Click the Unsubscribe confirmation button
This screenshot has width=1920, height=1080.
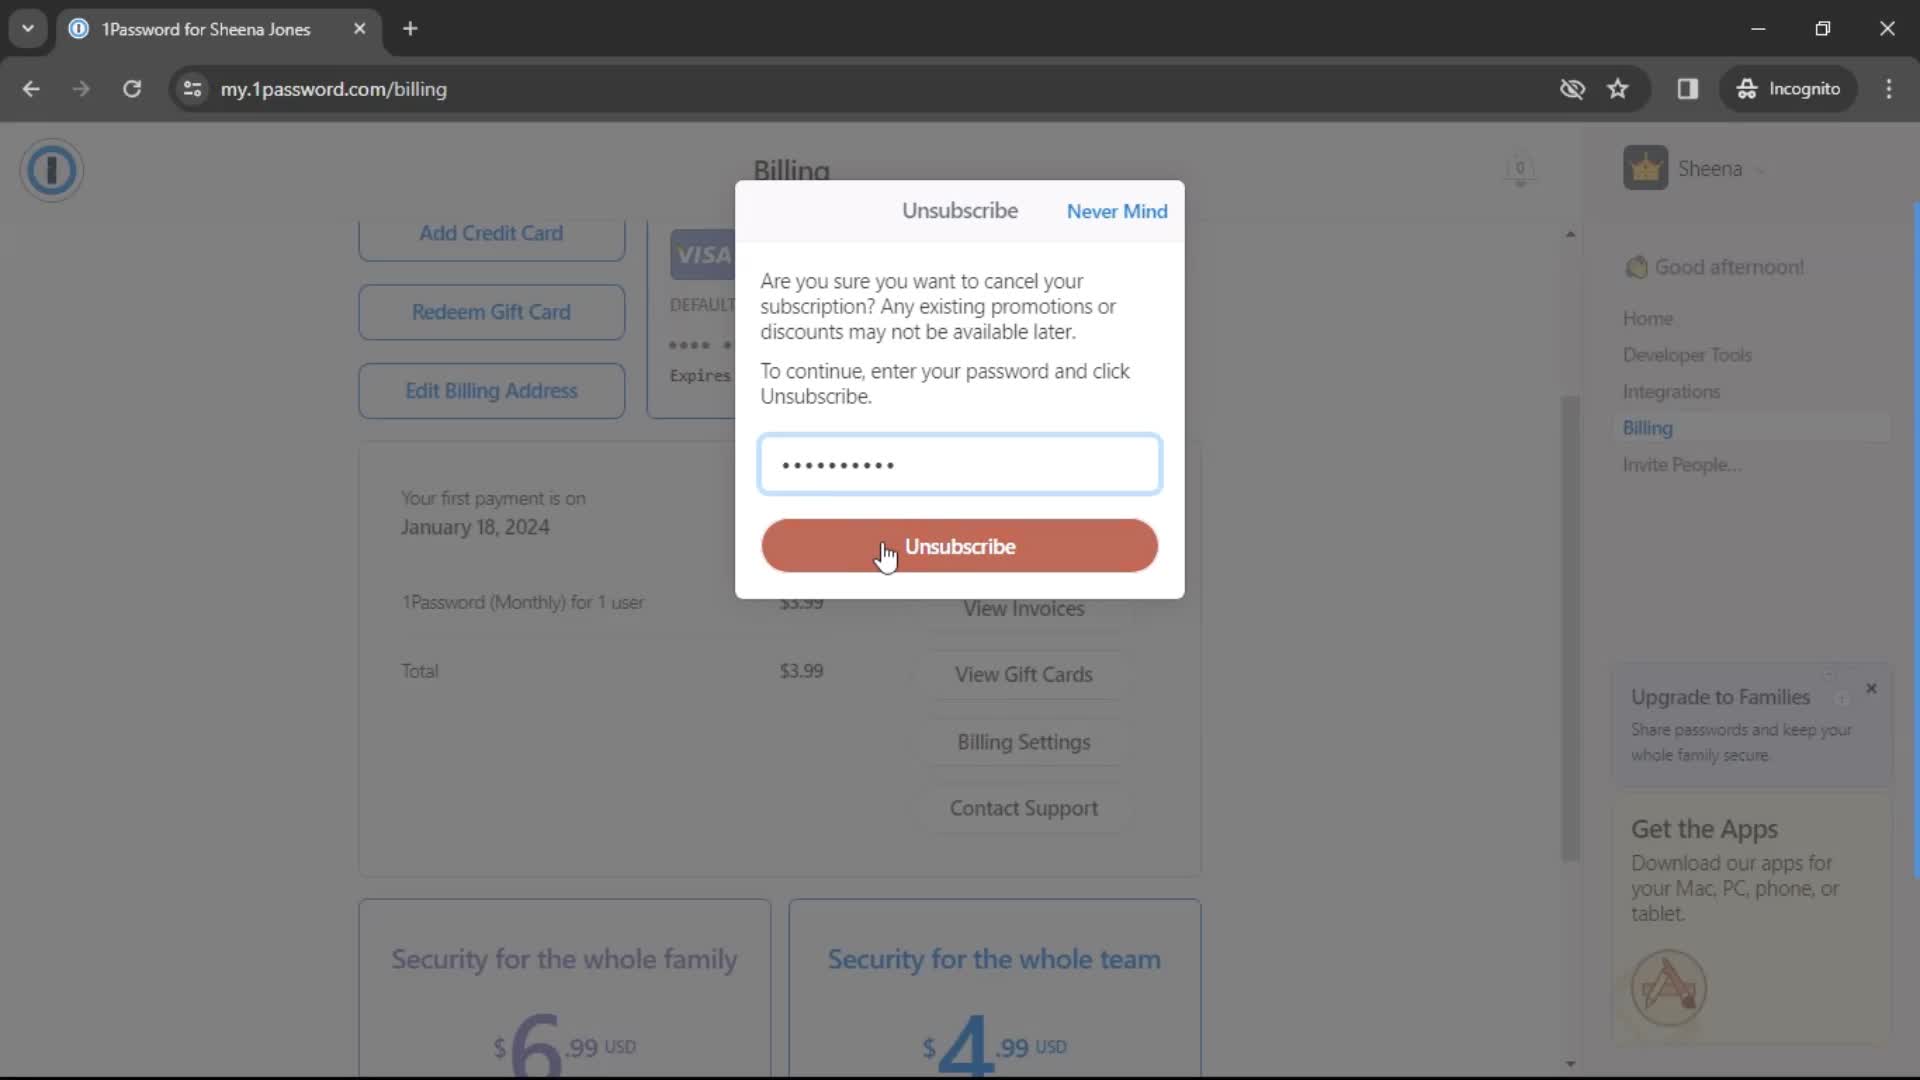(x=960, y=547)
